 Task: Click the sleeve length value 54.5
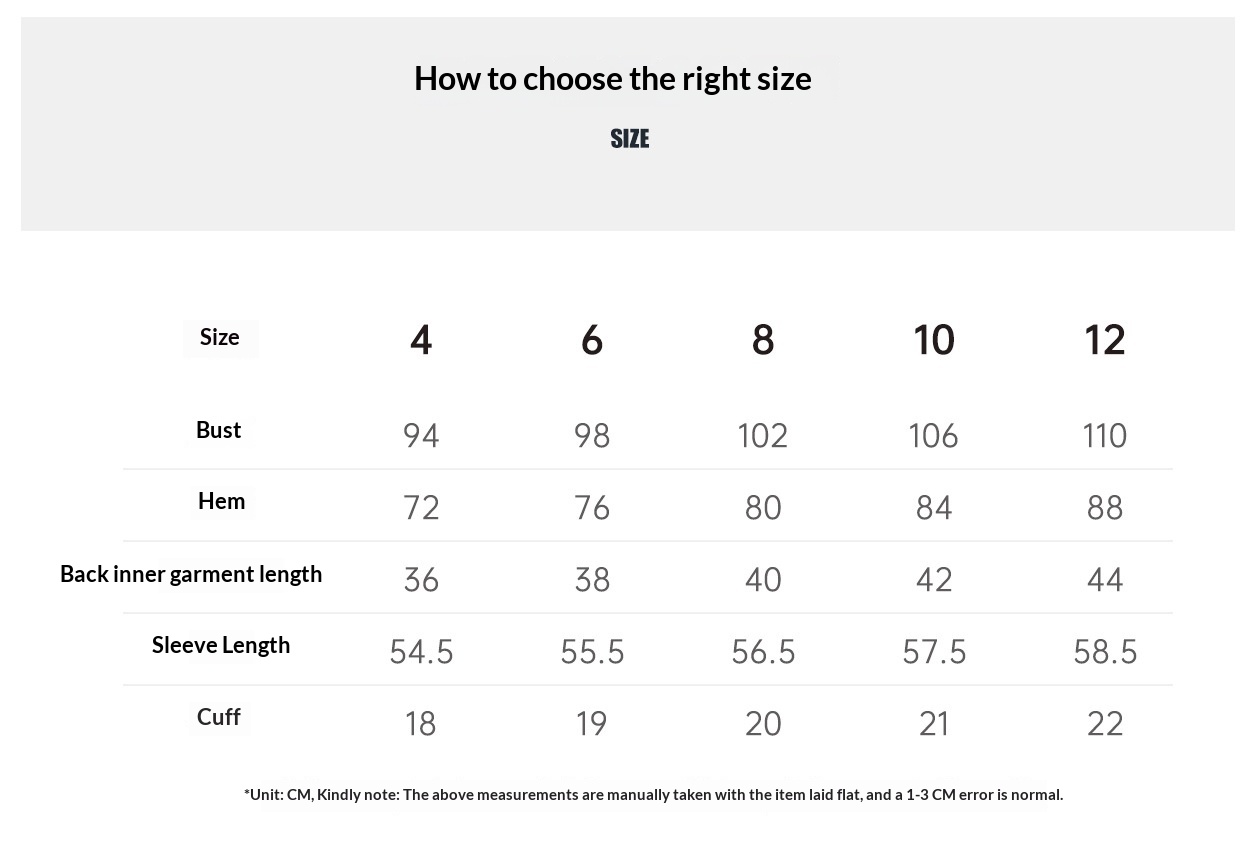tap(421, 652)
